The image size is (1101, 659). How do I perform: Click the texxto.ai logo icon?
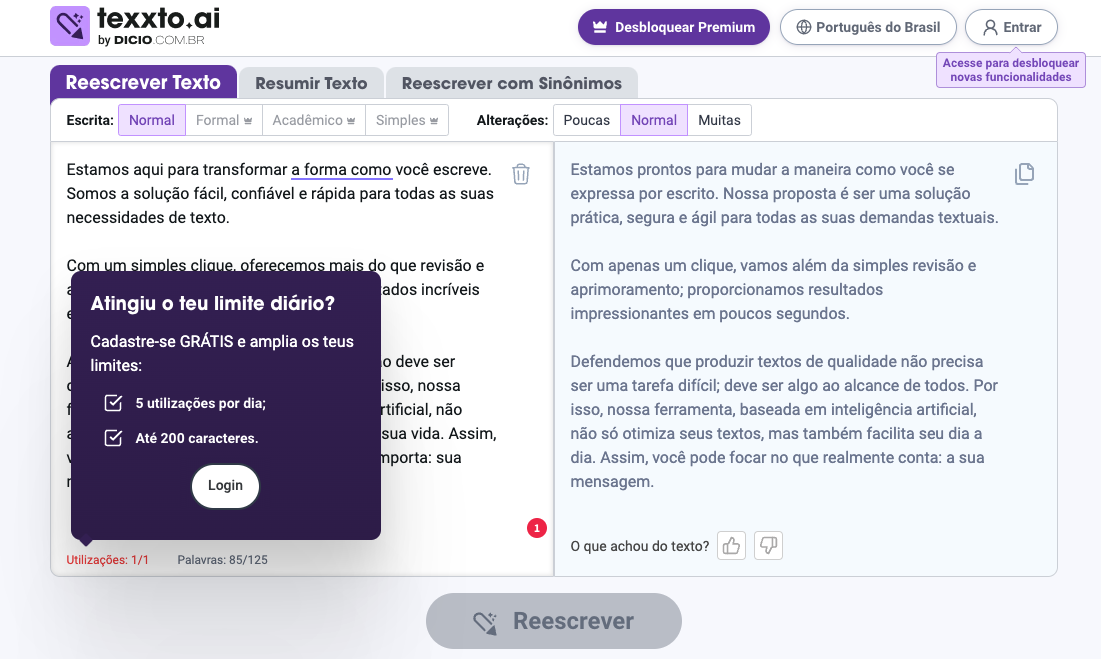click(70, 26)
